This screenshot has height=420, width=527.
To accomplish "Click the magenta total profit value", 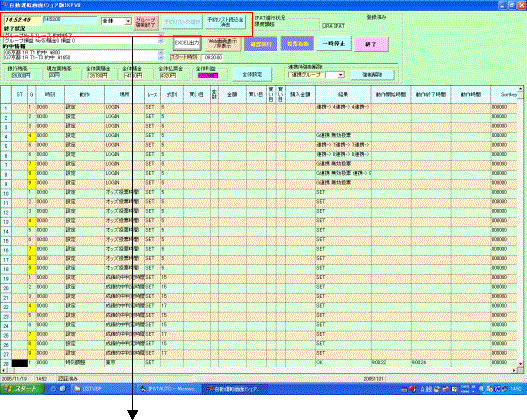I will pyautogui.click(x=208, y=76).
